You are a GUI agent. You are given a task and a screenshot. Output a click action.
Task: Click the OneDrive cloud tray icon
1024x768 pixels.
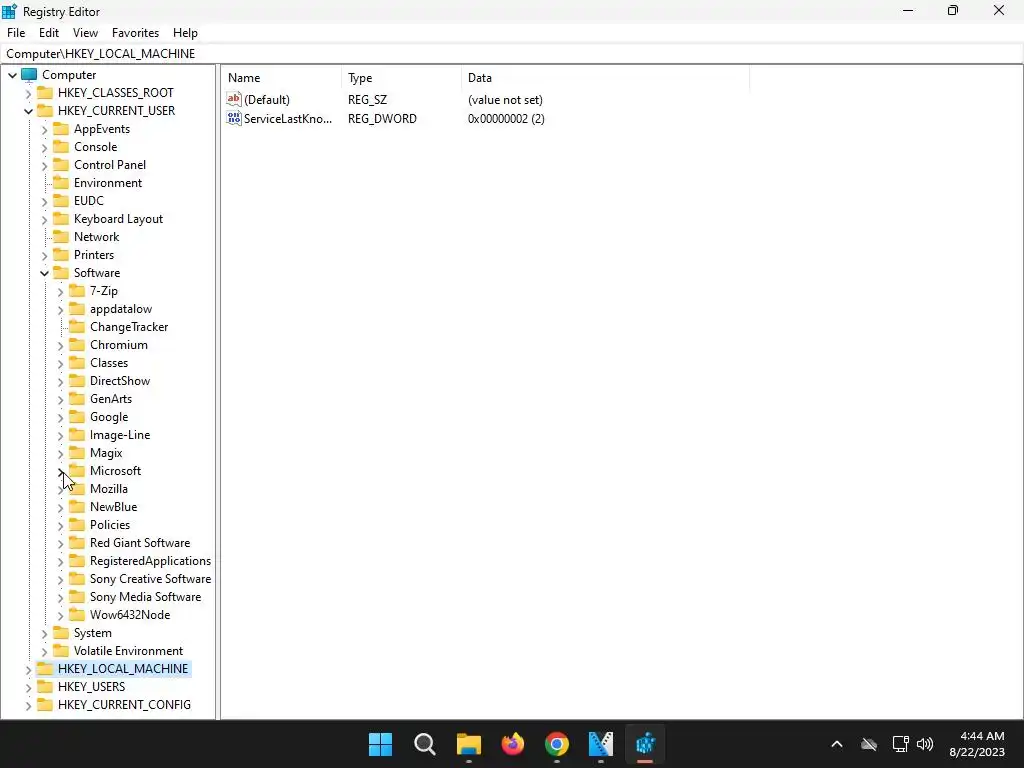869,744
